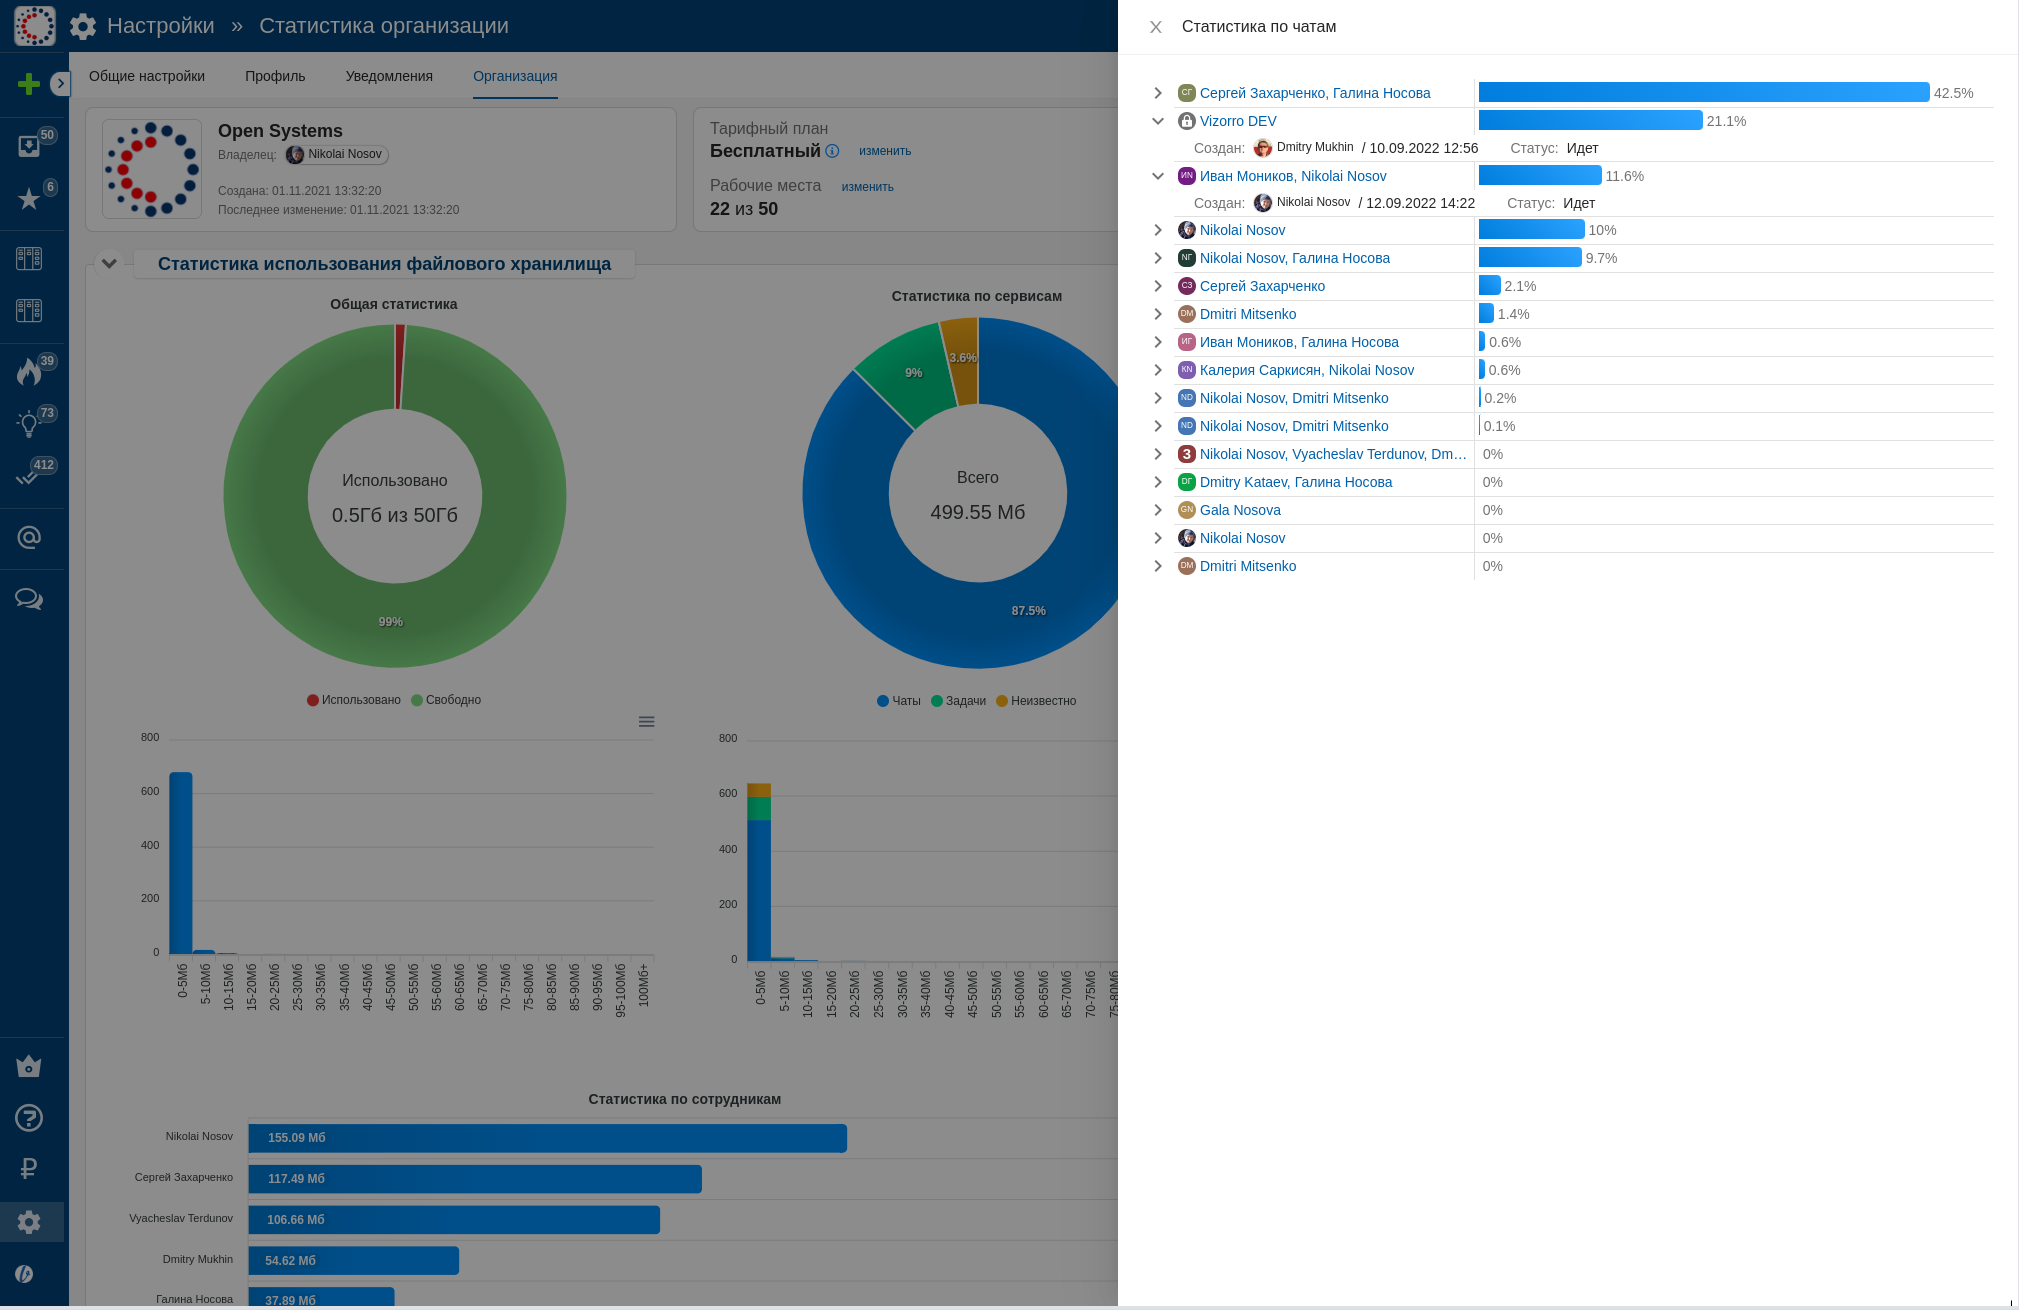Click 'изменить' link next to tariff plan
This screenshot has width=2019, height=1310.
(x=884, y=151)
